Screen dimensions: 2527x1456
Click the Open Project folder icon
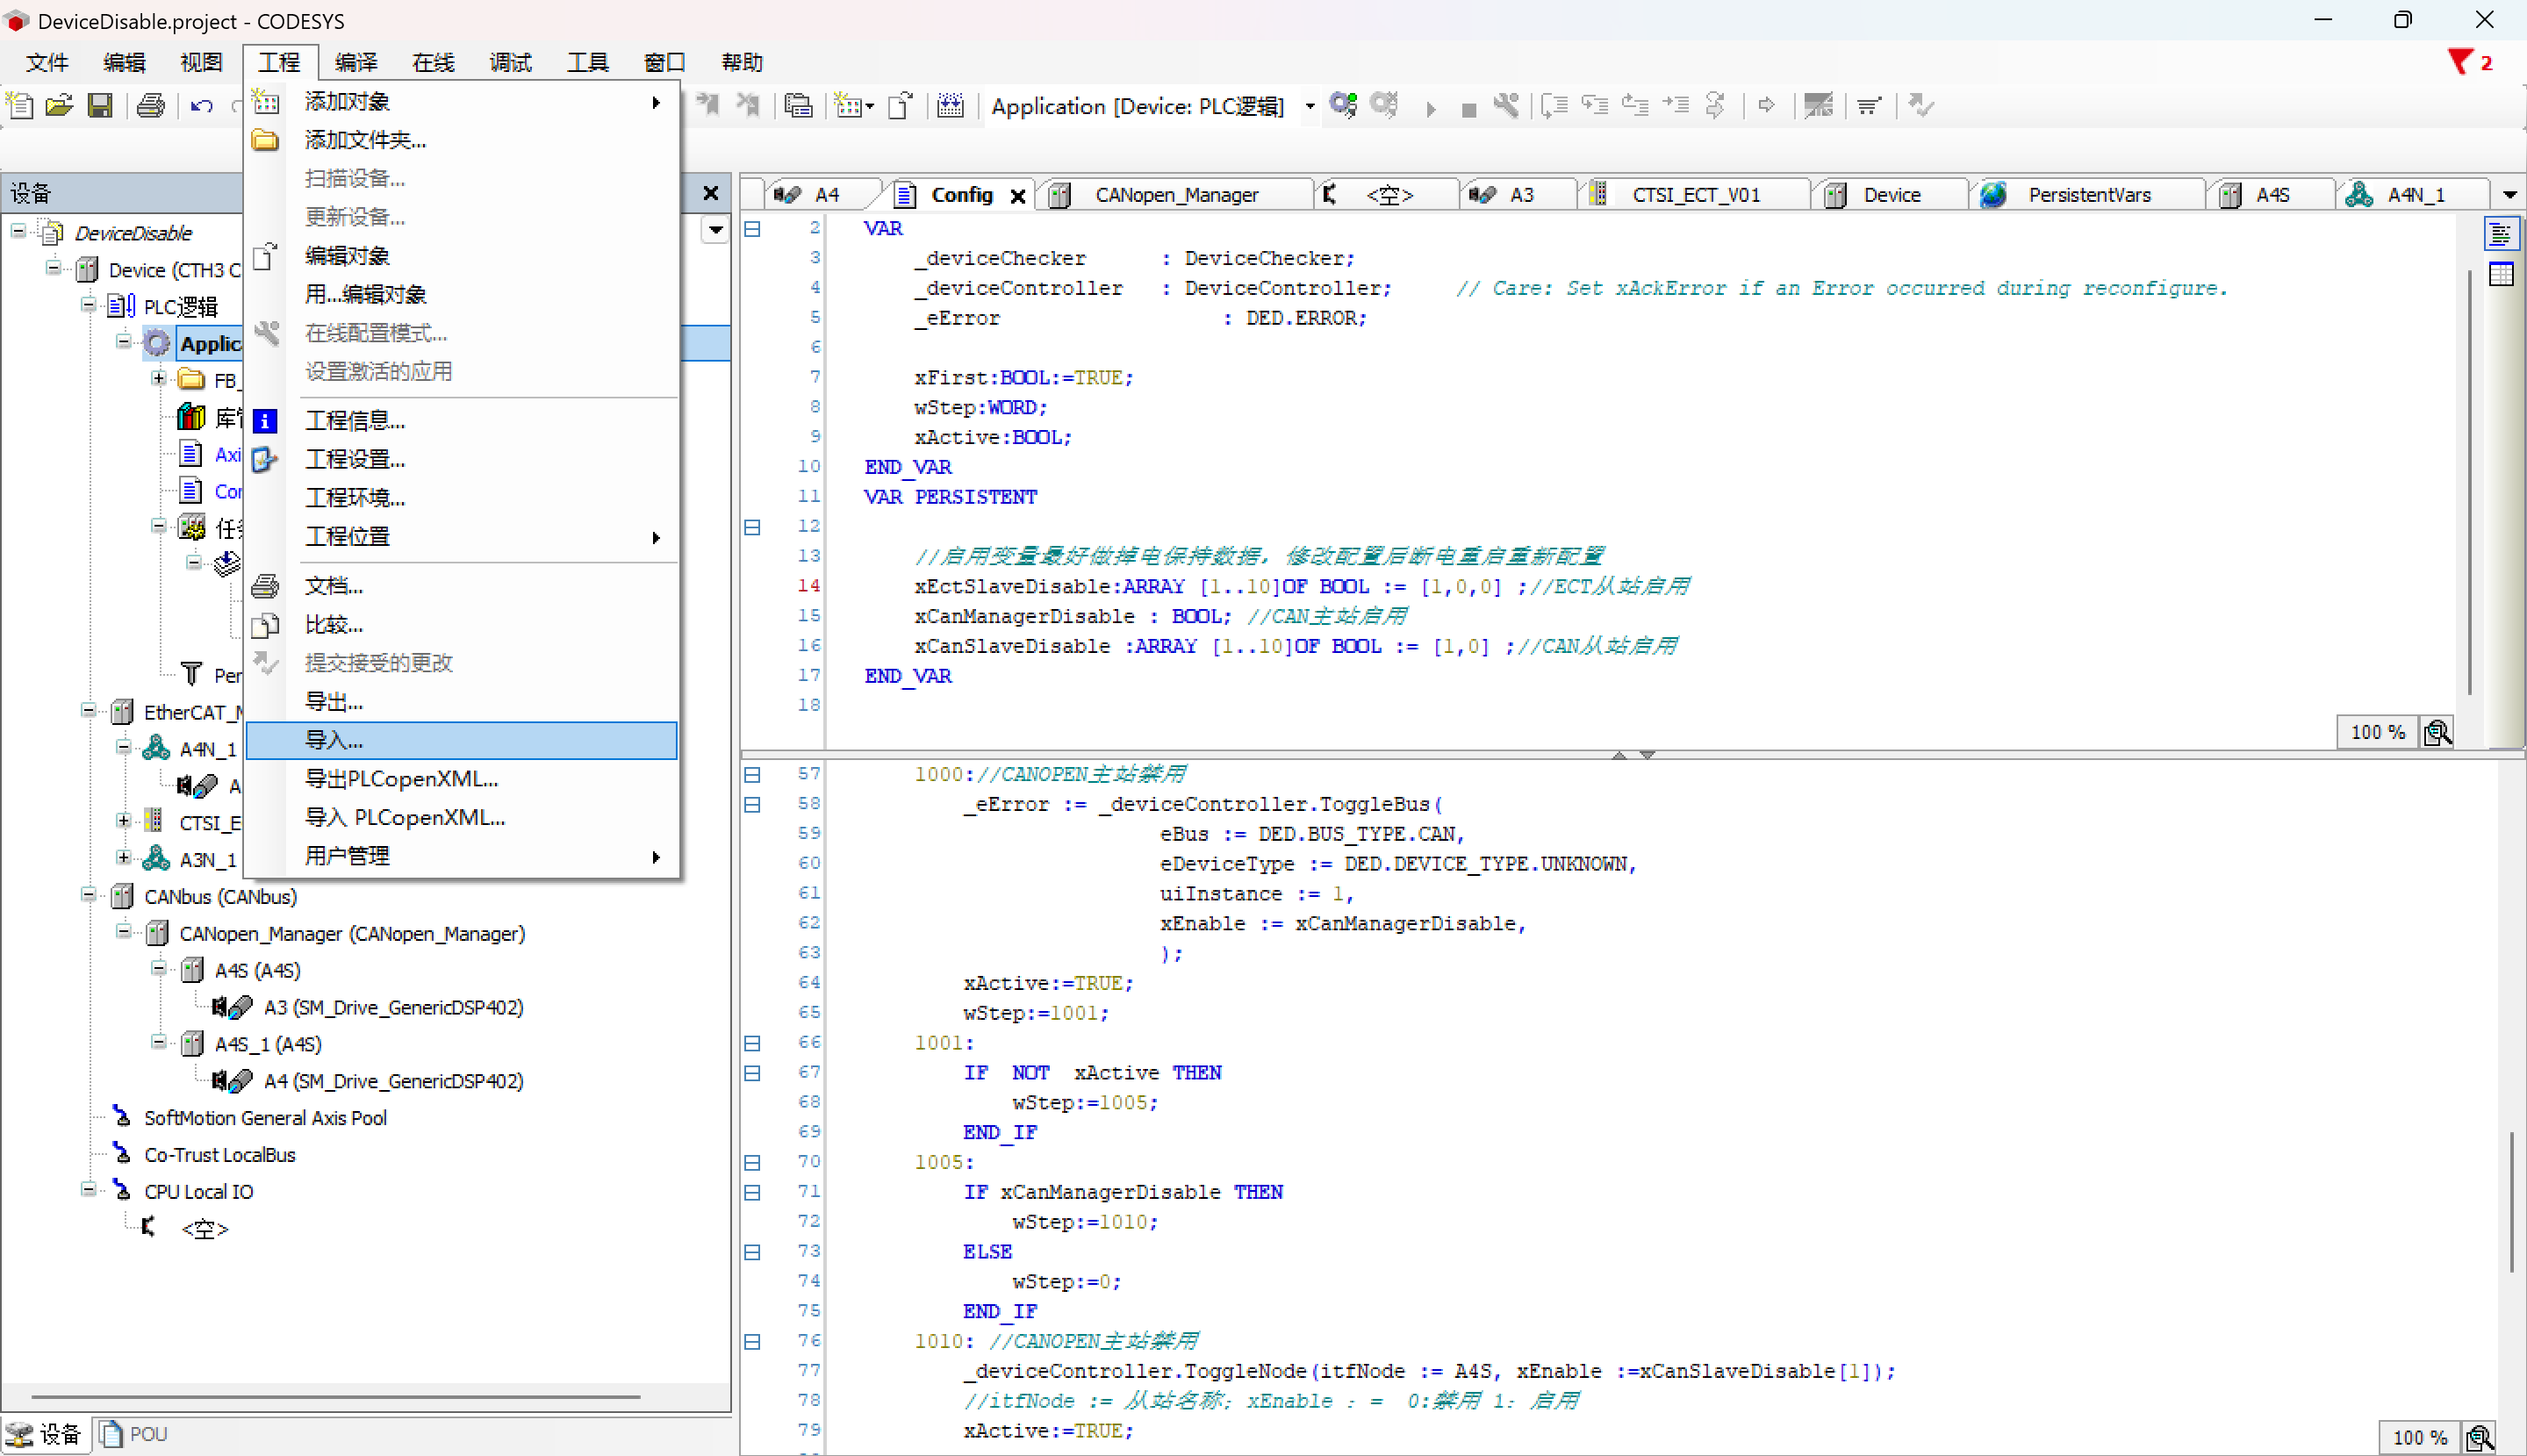pos(59,105)
